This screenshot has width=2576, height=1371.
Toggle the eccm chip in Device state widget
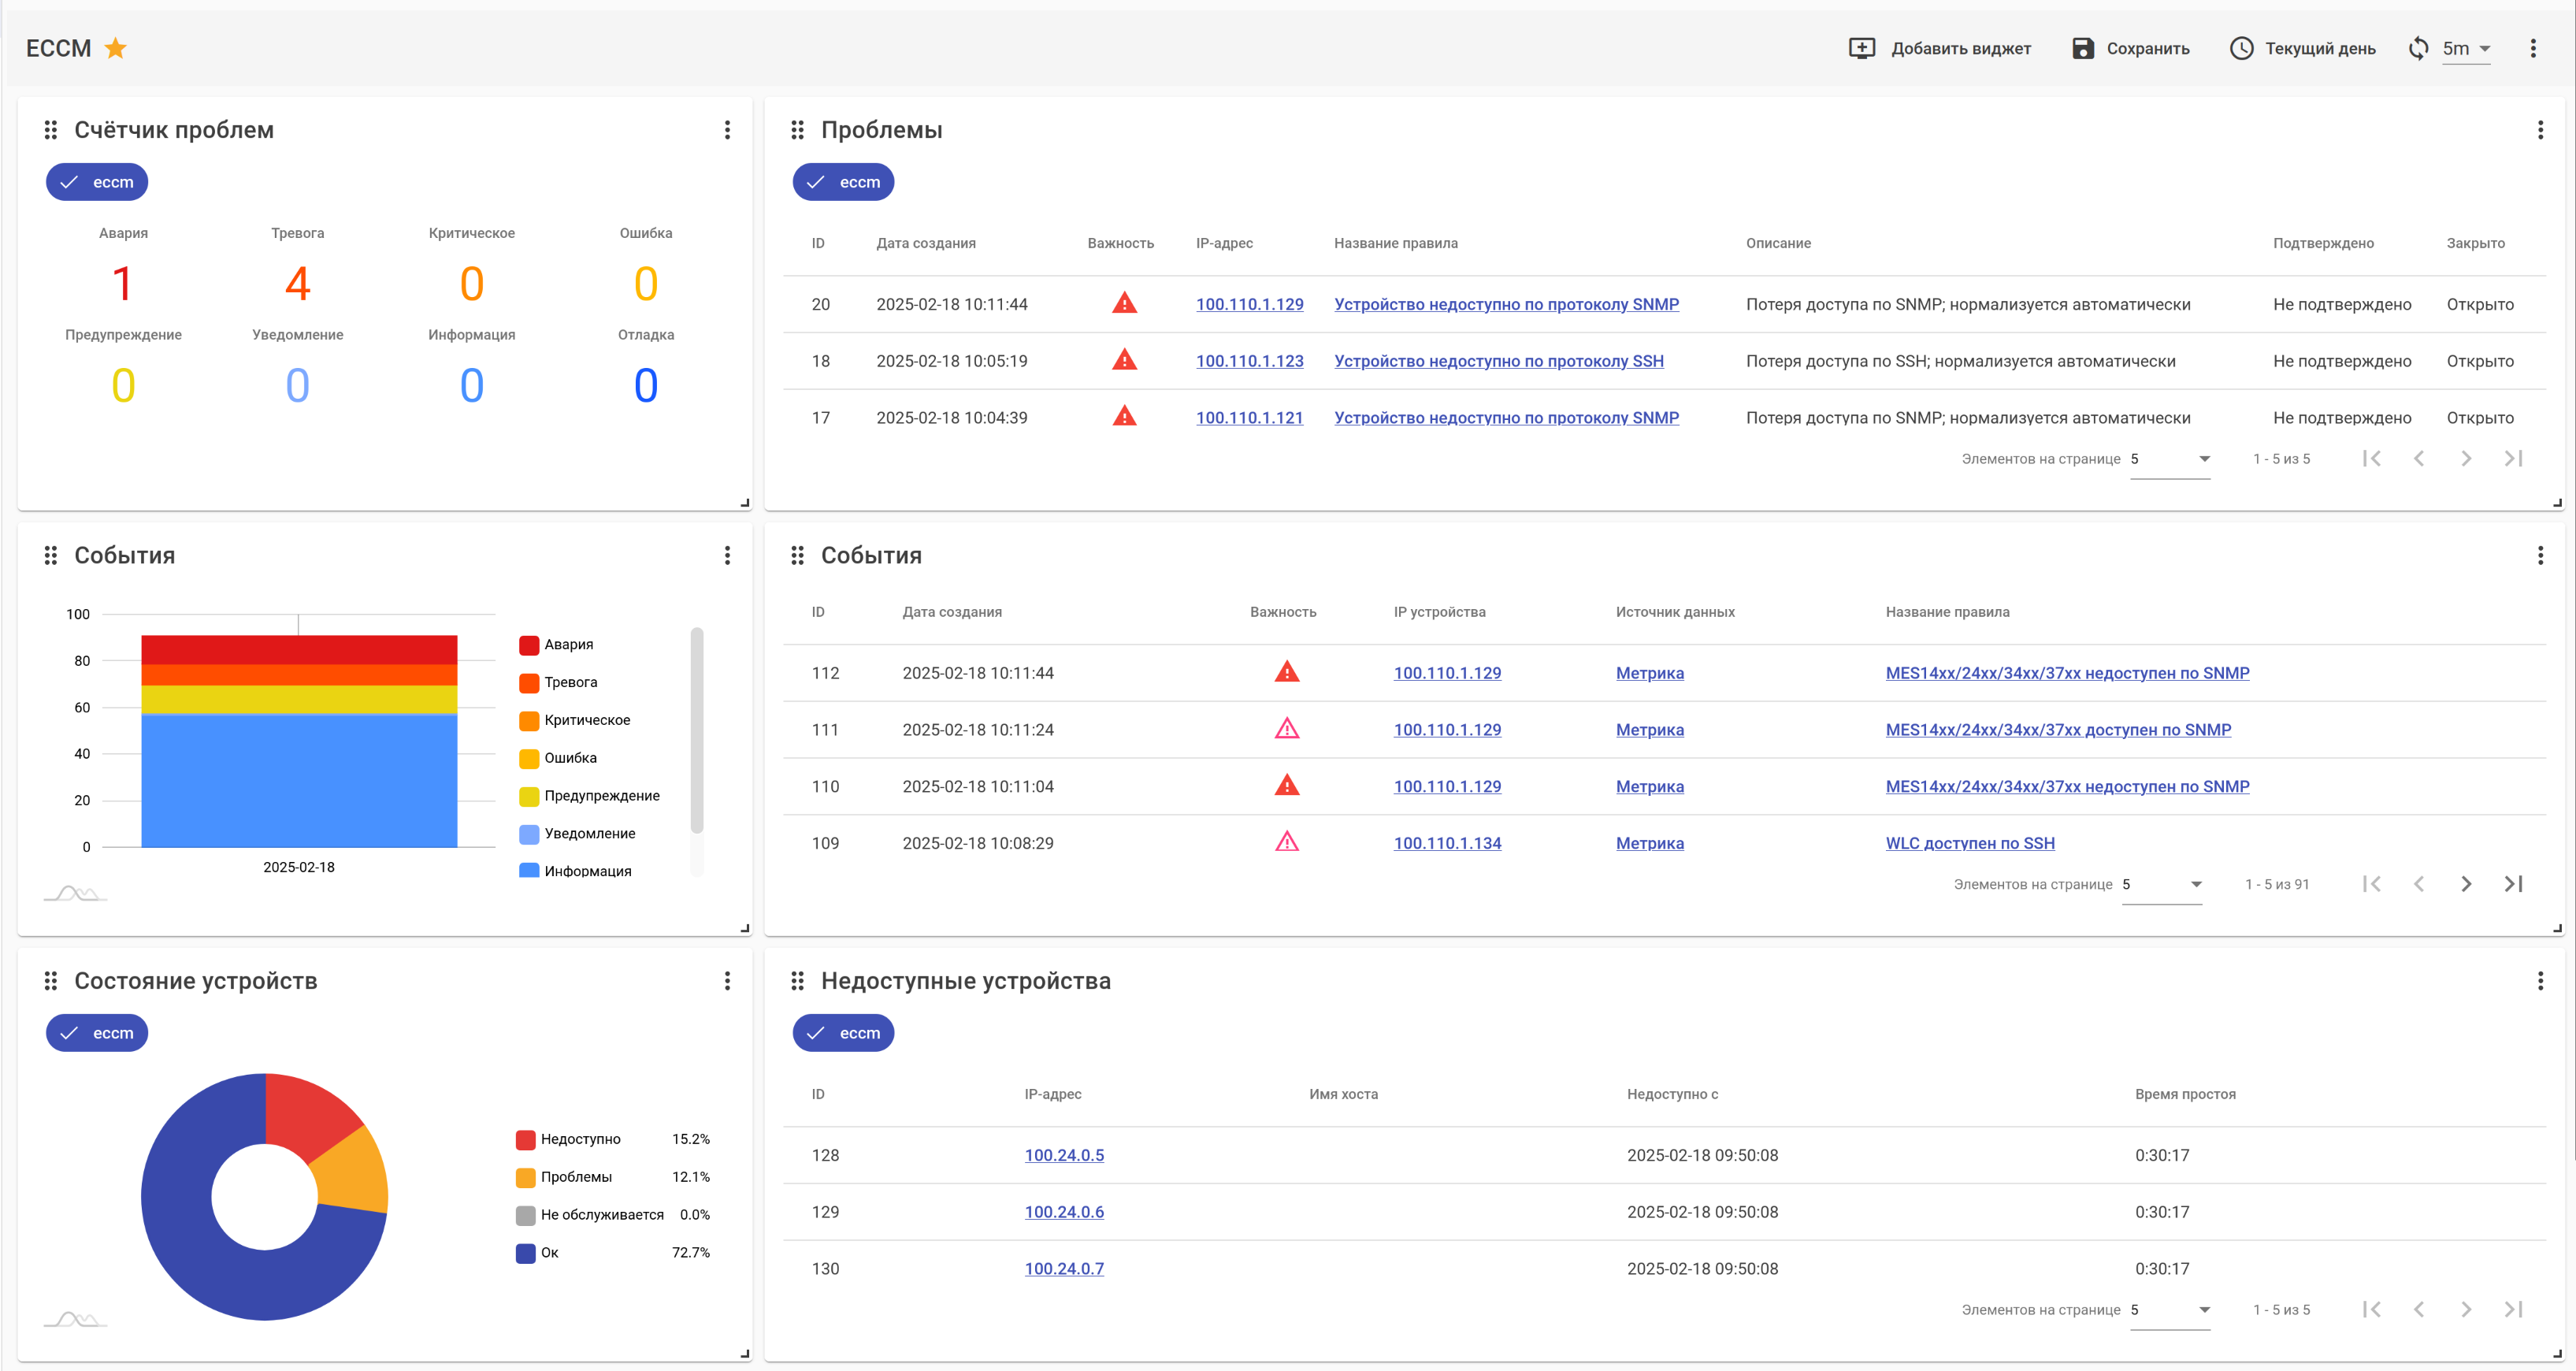pyautogui.click(x=97, y=1033)
